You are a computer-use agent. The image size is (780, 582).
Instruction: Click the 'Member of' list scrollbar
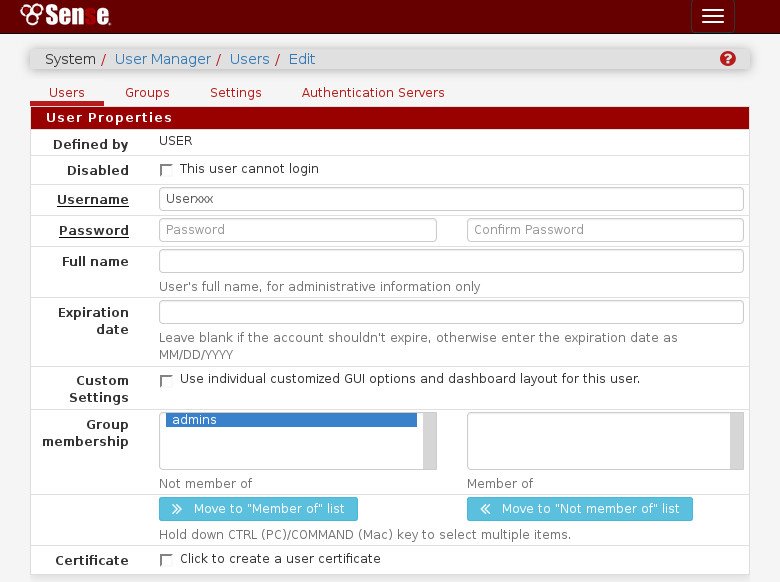737,440
